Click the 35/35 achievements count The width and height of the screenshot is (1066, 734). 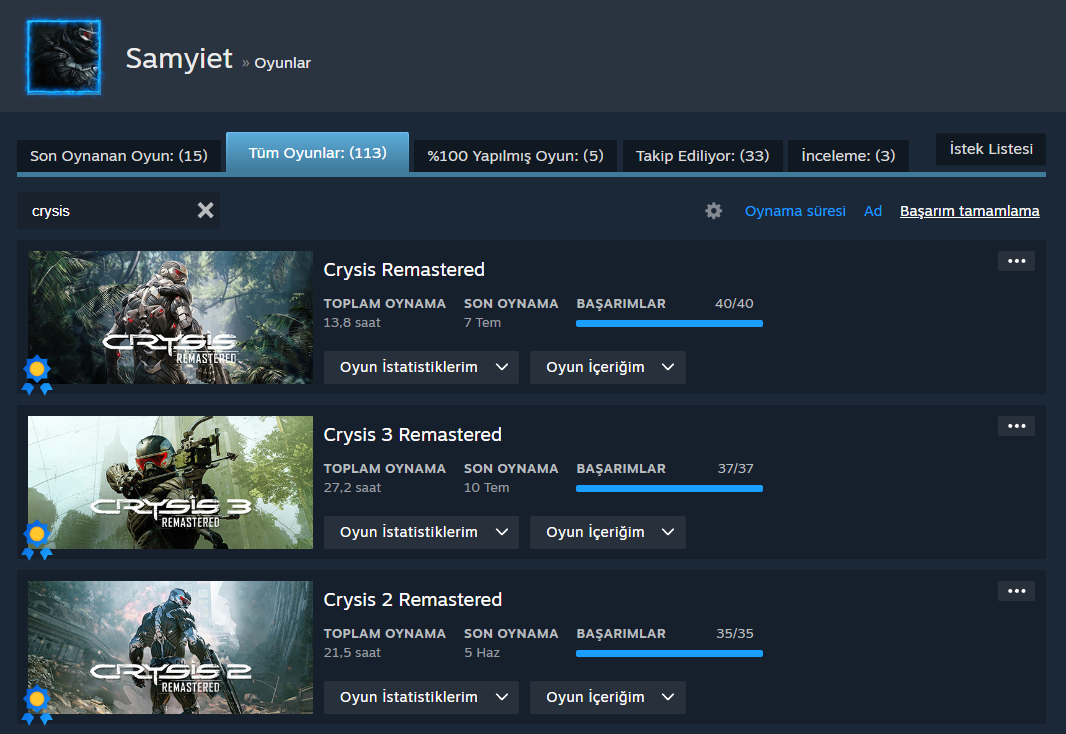[735, 634]
